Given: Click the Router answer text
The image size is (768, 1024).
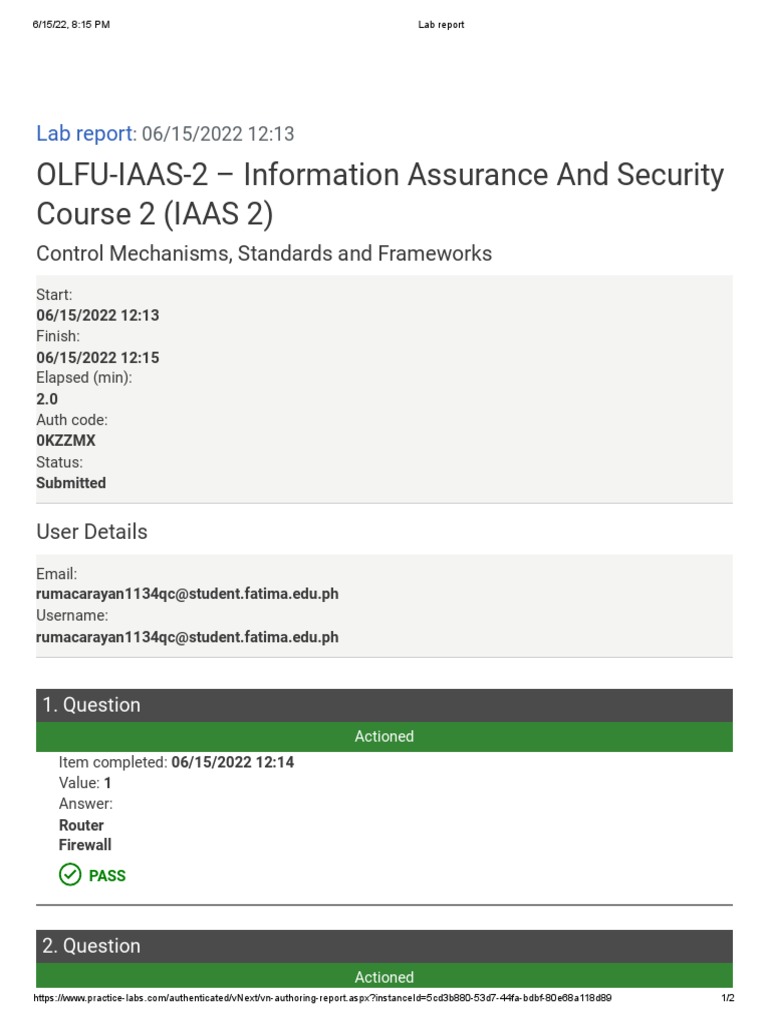Looking at the screenshot, I should coord(81,825).
